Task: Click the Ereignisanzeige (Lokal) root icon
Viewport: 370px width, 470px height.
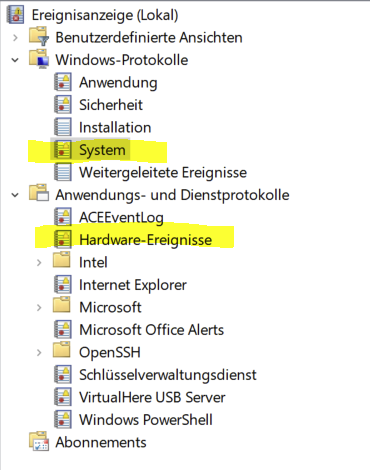Action: tap(15, 15)
